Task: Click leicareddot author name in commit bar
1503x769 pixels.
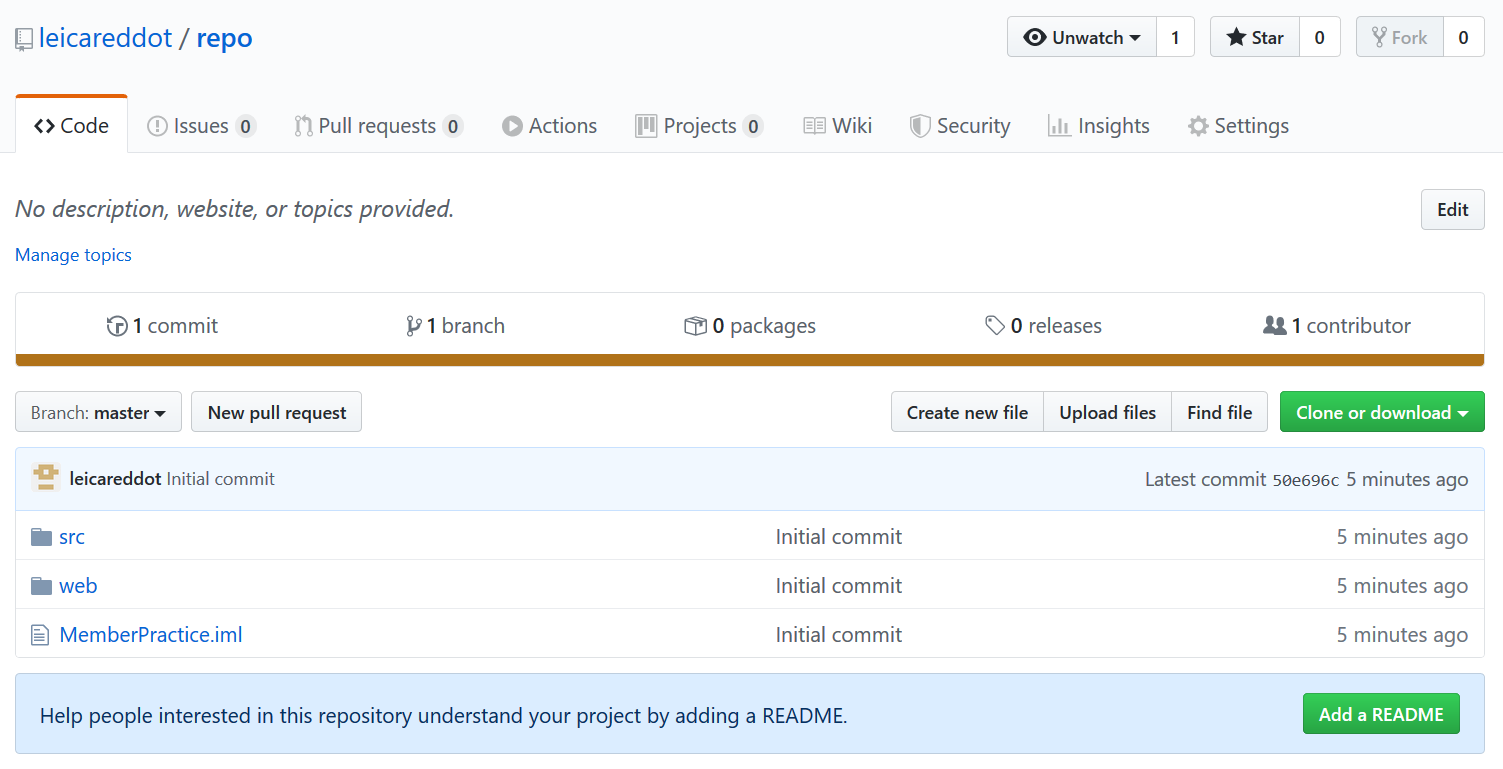Action: 115,479
